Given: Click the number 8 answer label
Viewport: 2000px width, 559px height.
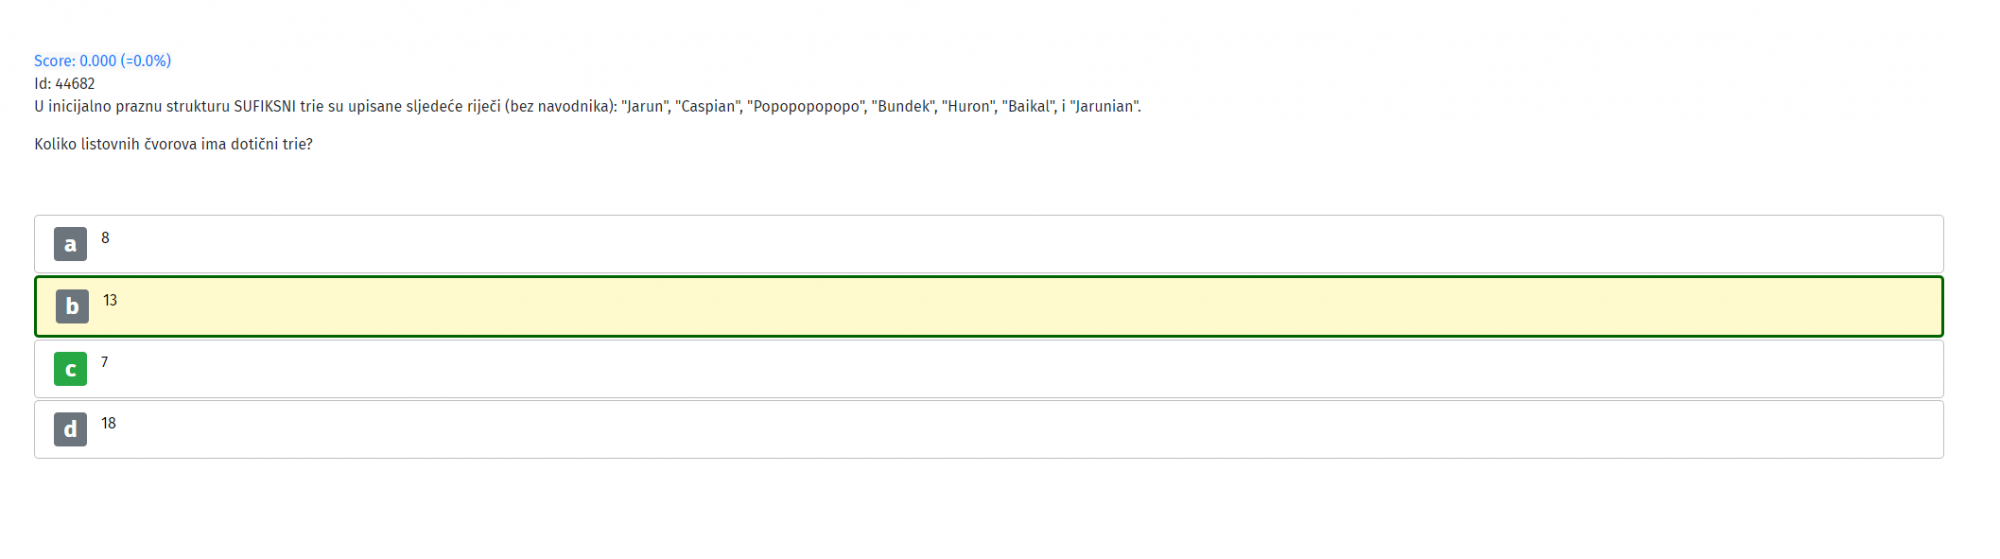Looking at the screenshot, I should [x=105, y=238].
